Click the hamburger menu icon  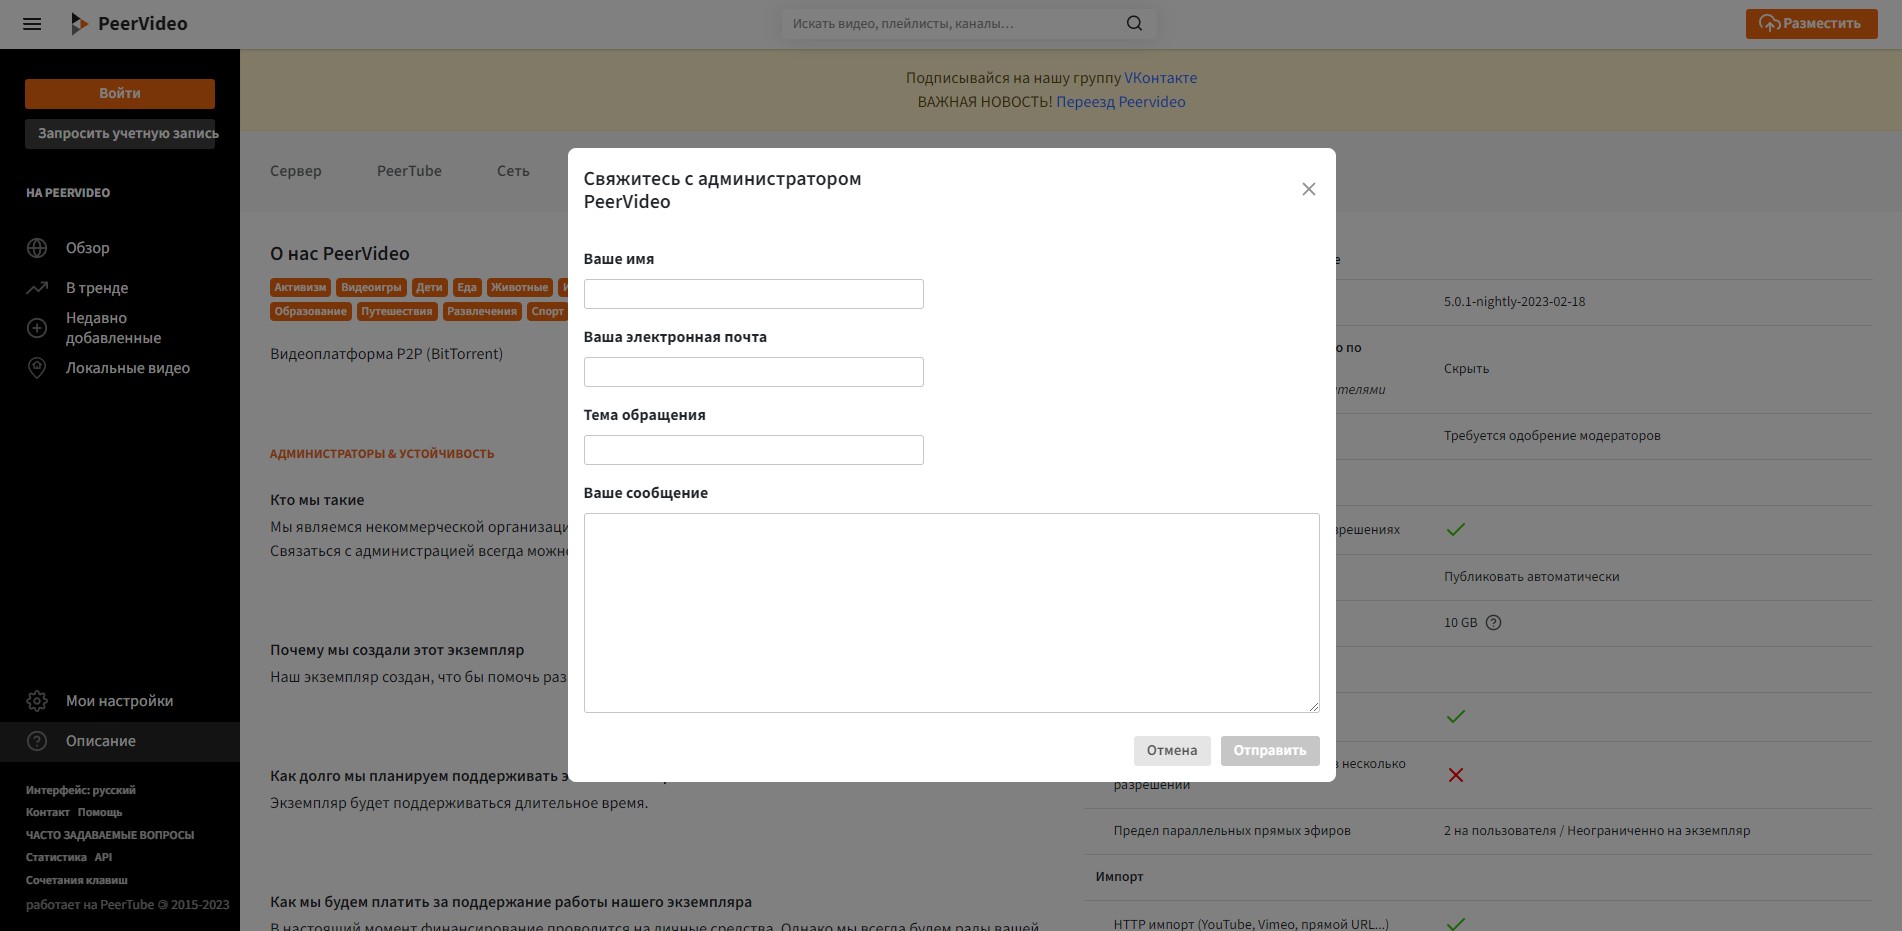click(32, 24)
